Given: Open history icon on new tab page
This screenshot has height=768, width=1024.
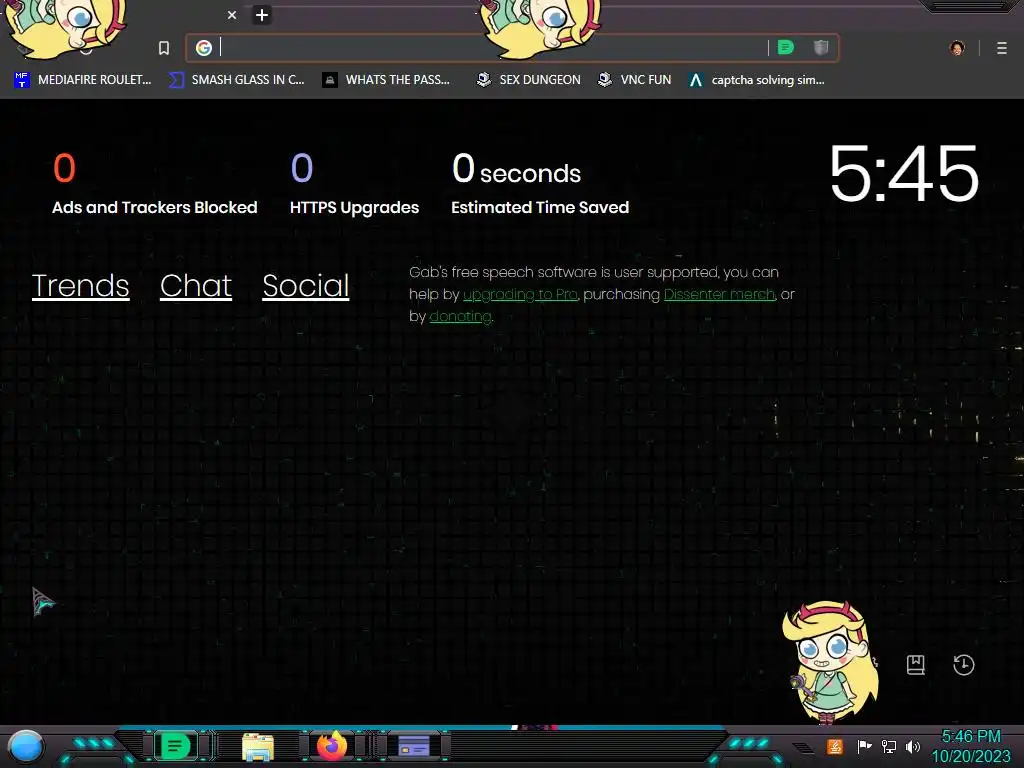Looking at the screenshot, I should (963, 665).
